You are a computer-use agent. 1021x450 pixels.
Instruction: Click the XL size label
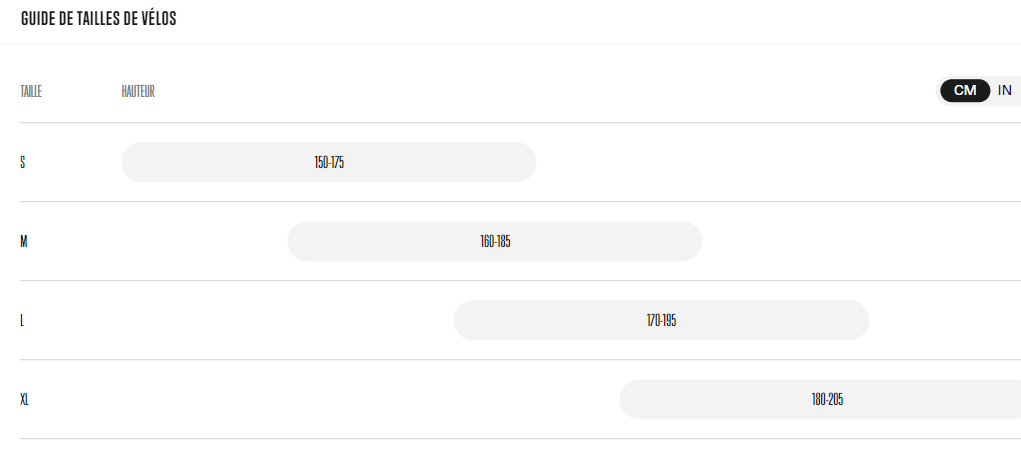(24, 399)
